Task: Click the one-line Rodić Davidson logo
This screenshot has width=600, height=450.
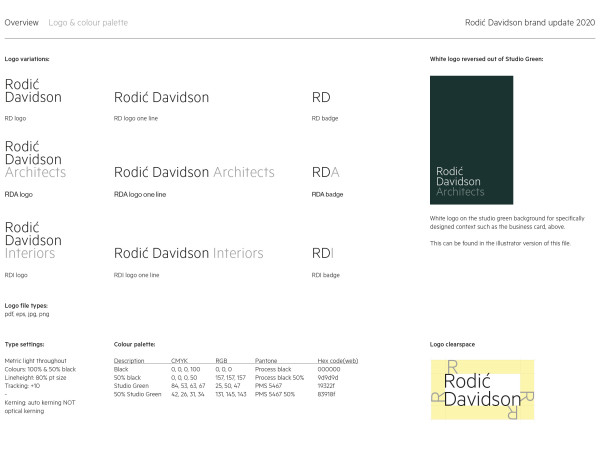Action: pyautogui.click(x=161, y=98)
